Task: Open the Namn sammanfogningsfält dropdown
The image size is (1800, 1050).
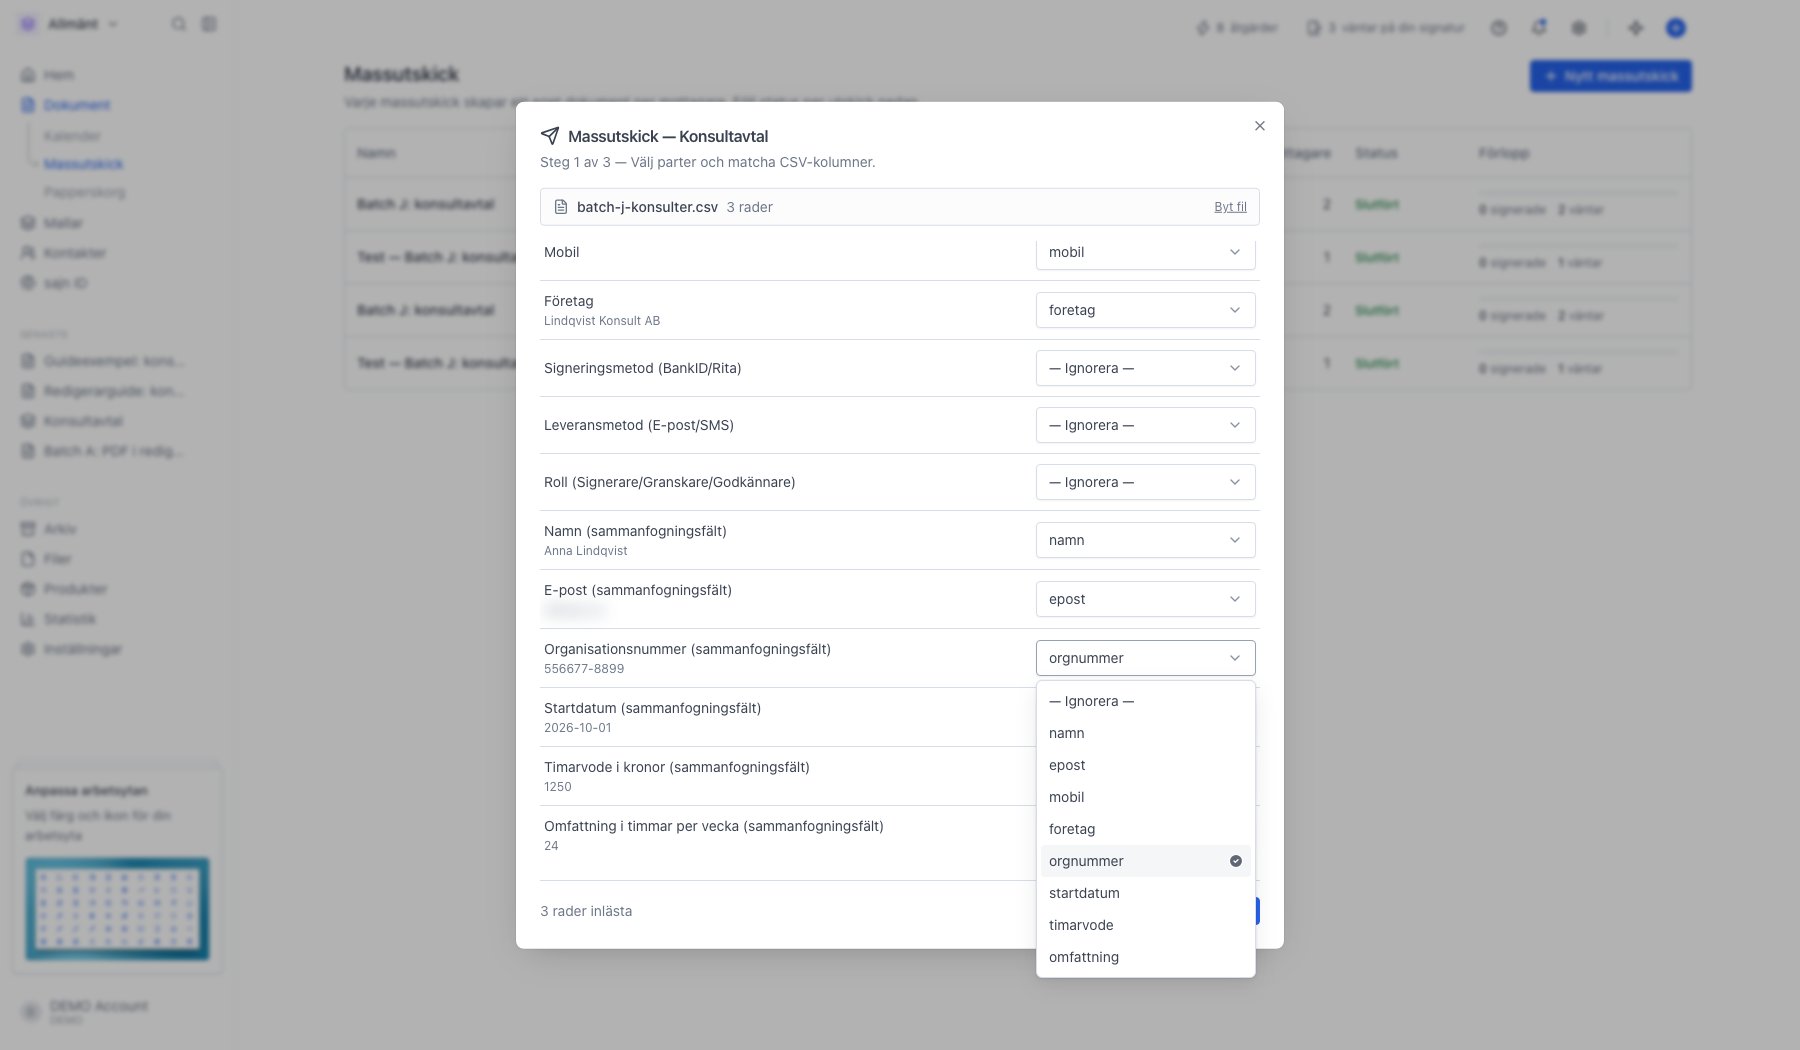Action: pyautogui.click(x=1145, y=540)
